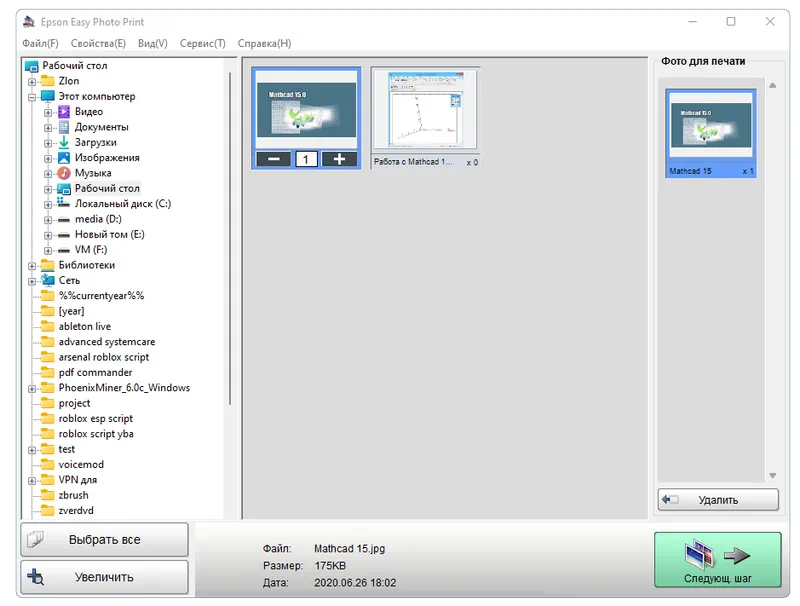Select the %%currentyear%% folder

(101, 295)
